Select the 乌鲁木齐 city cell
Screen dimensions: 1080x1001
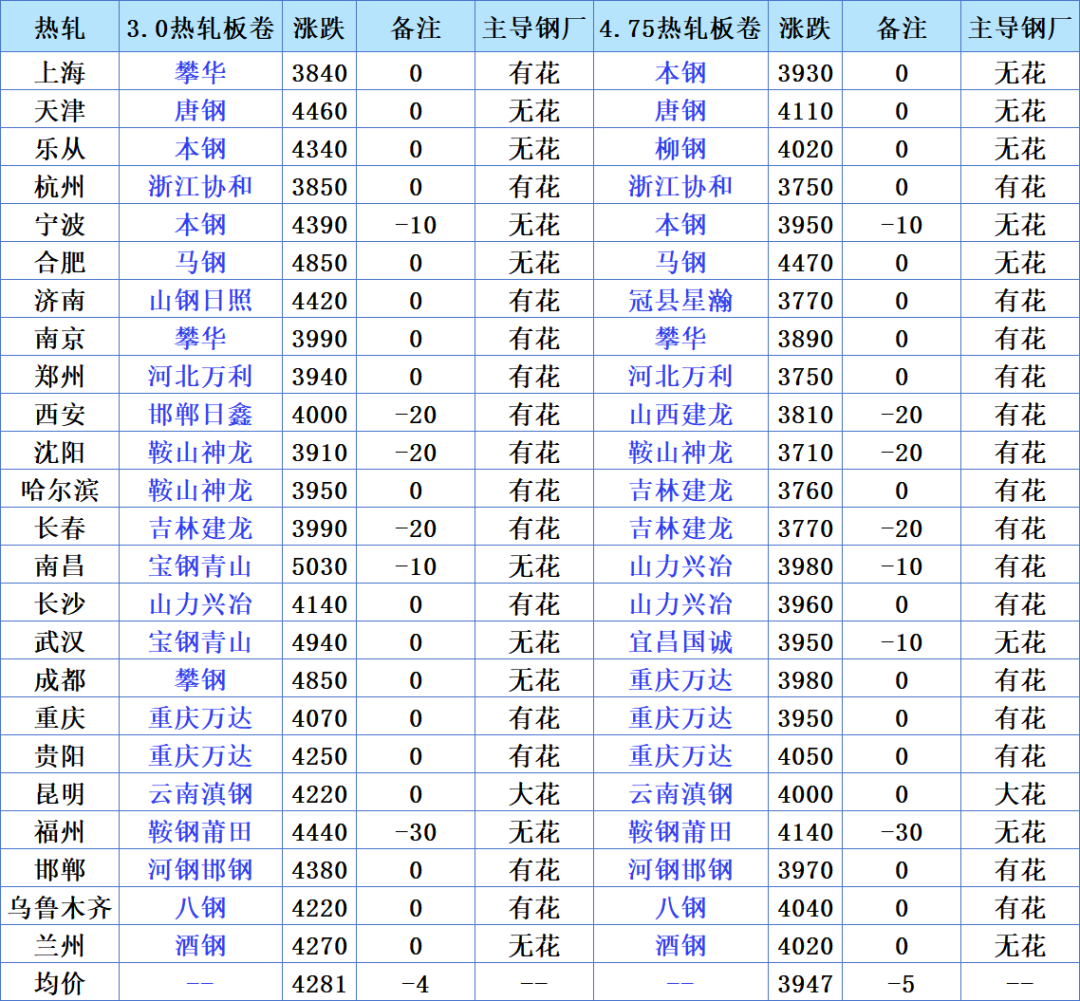pos(60,907)
